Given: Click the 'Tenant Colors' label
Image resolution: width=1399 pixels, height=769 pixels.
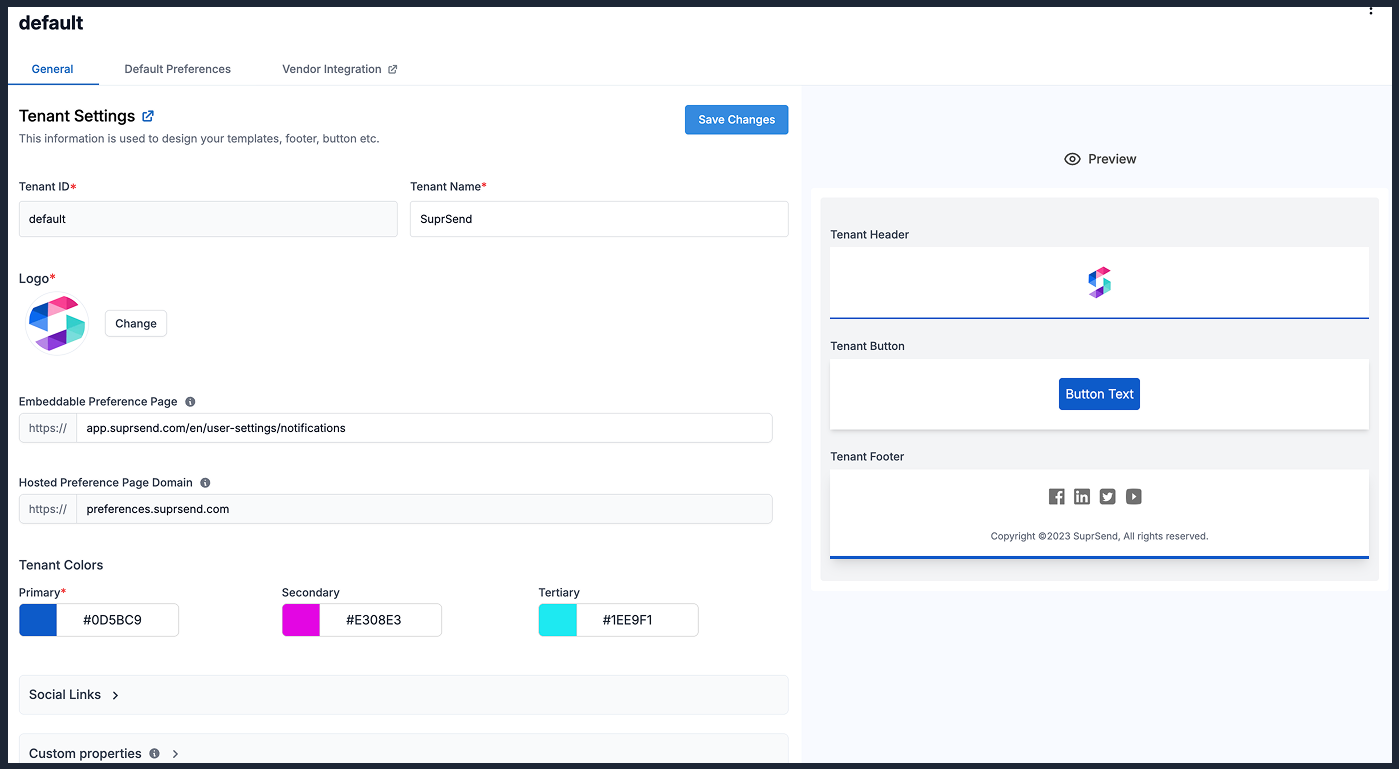Looking at the screenshot, I should point(61,565).
